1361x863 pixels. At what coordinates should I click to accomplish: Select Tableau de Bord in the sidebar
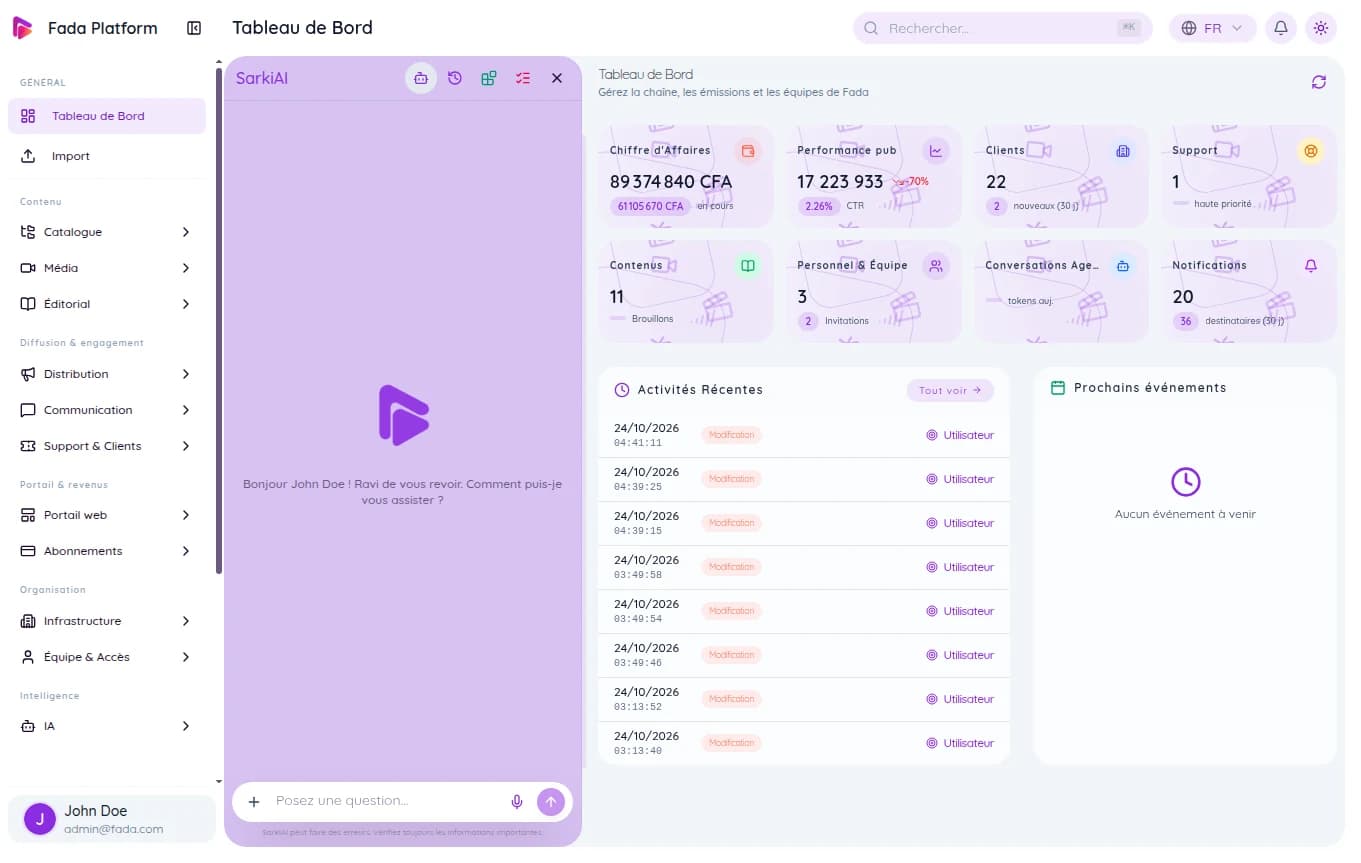[x=107, y=116]
